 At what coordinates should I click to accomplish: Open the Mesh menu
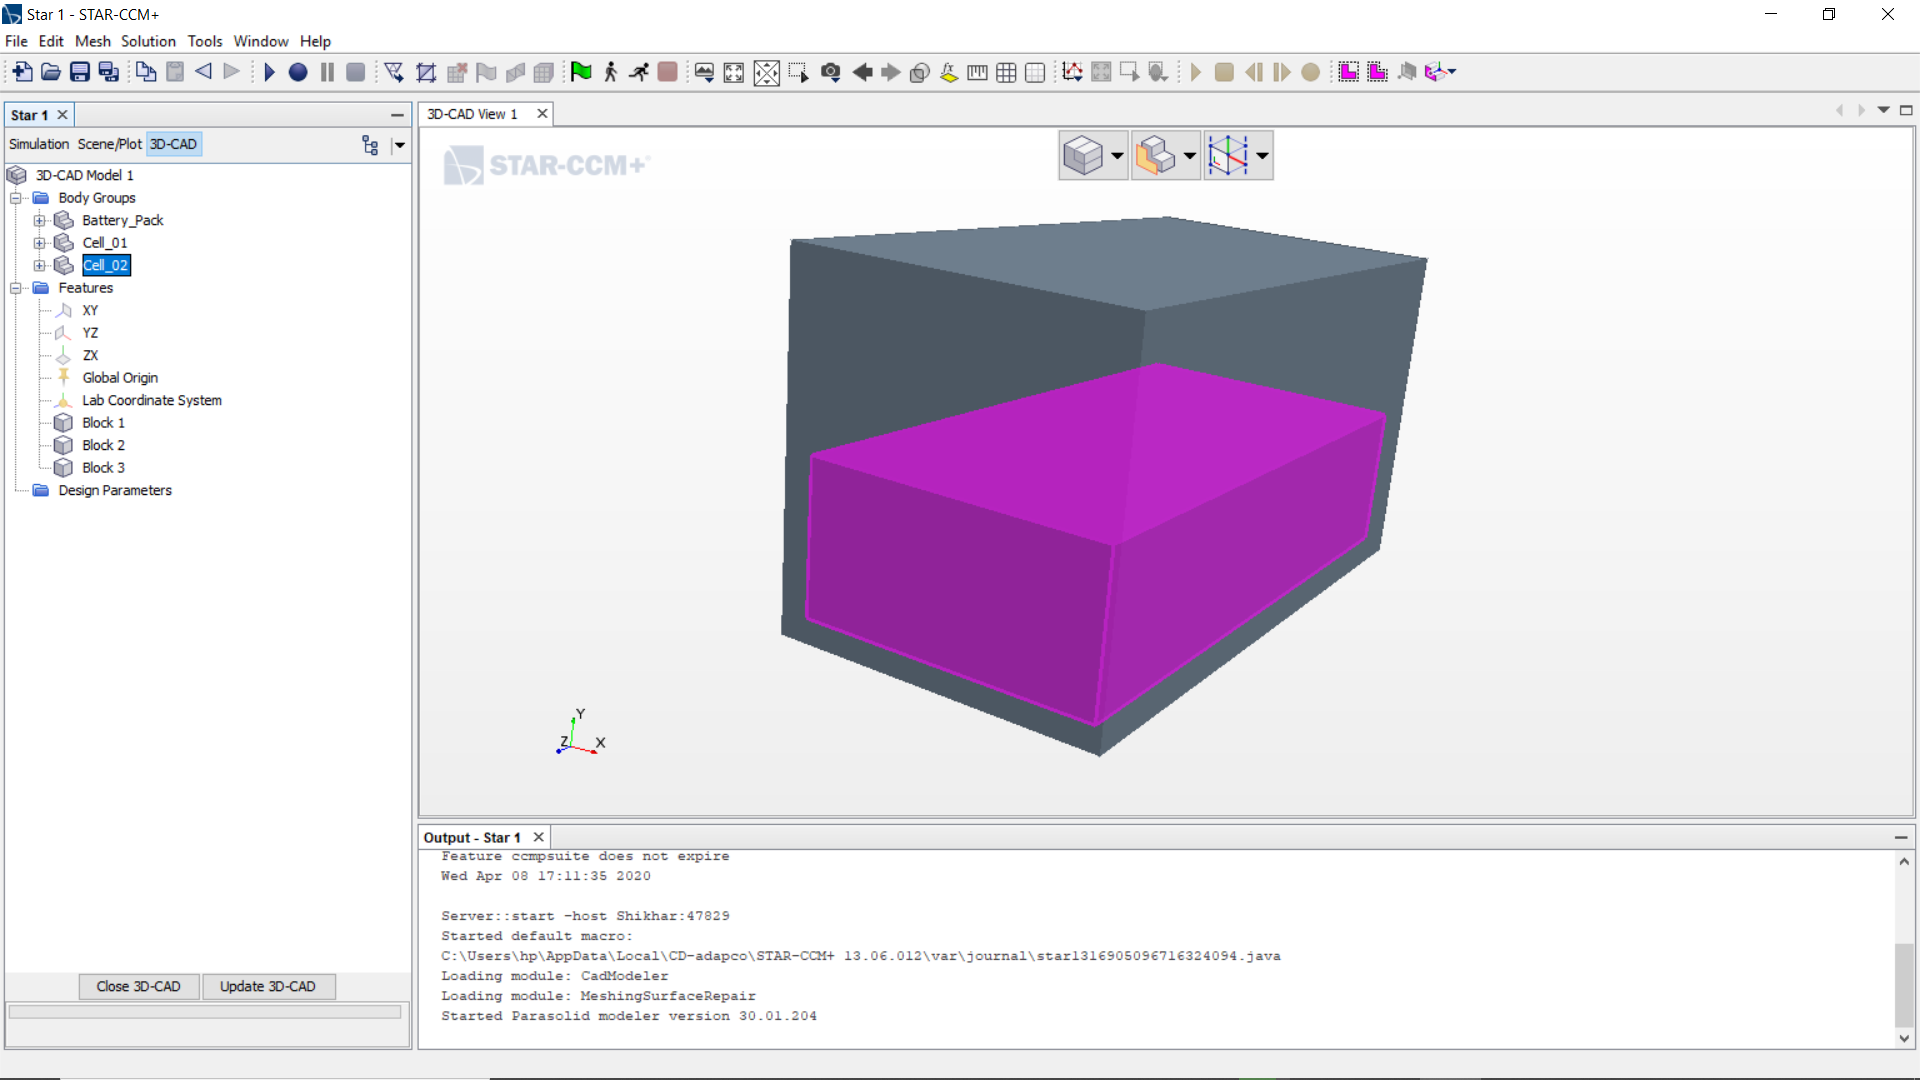[x=93, y=41]
